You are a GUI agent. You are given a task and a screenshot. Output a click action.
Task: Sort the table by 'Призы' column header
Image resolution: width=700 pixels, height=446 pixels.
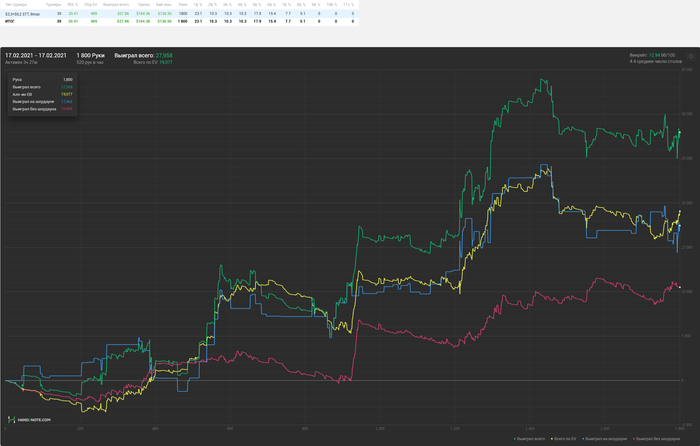144,4
